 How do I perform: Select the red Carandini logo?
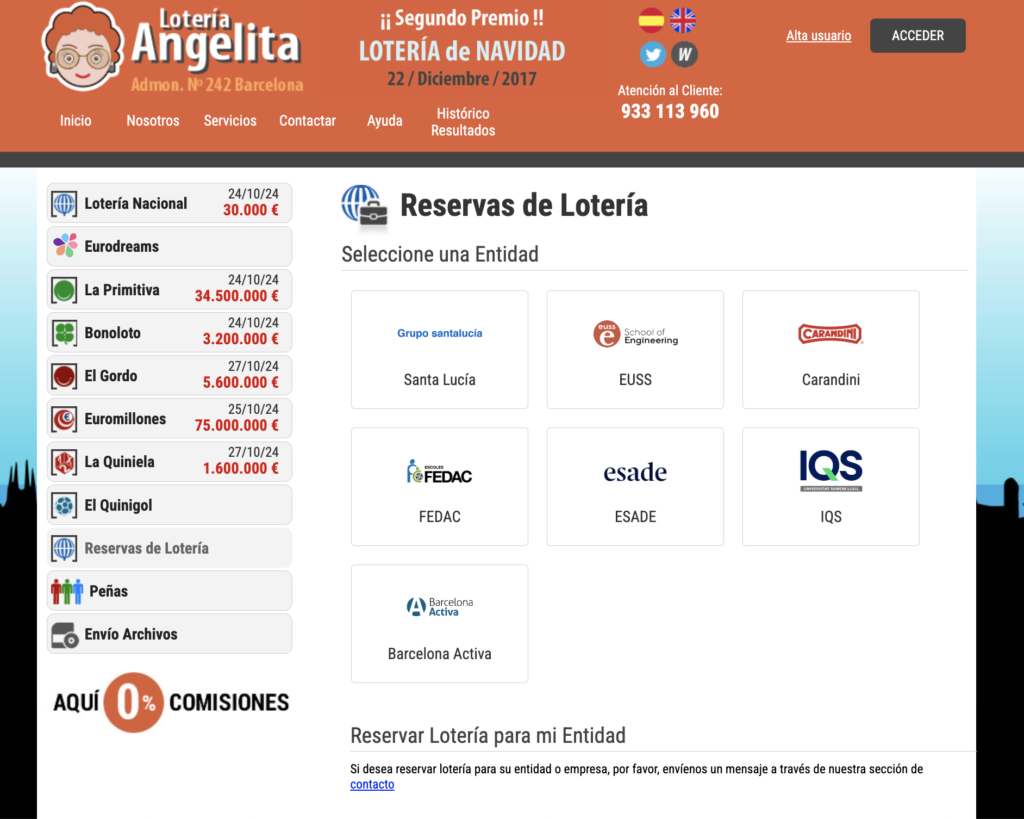[x=831, y=334]
